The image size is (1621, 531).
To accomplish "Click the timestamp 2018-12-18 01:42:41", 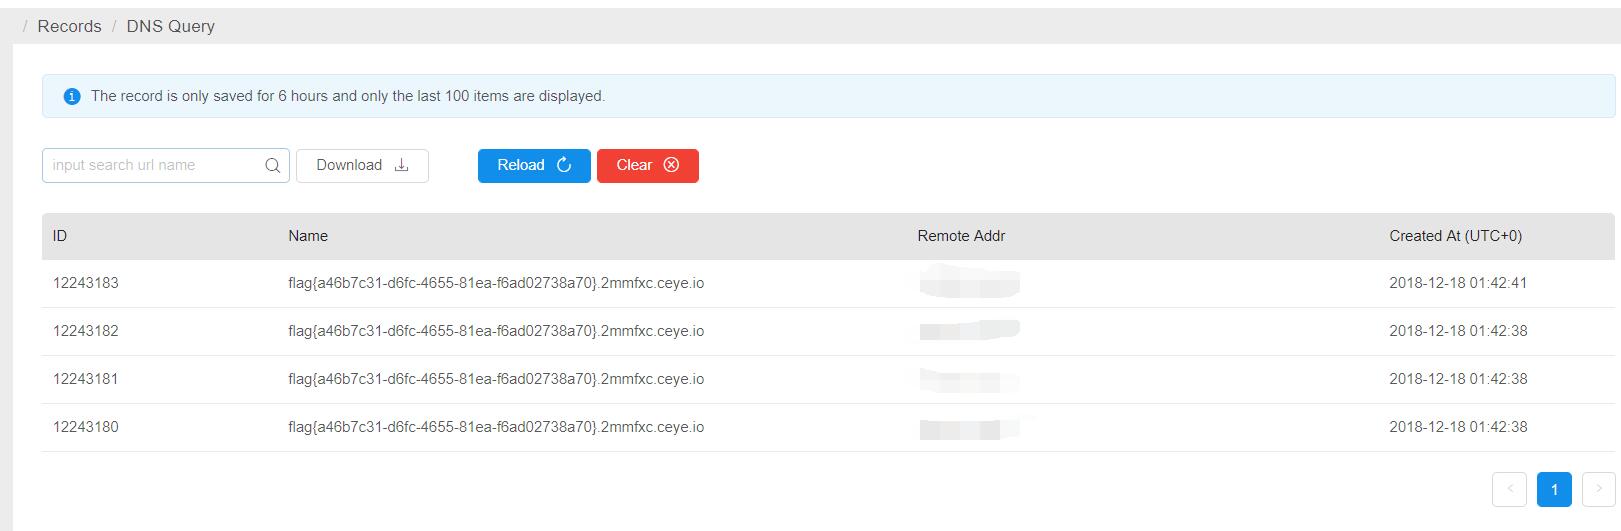I will click(x=1458, y=283).
